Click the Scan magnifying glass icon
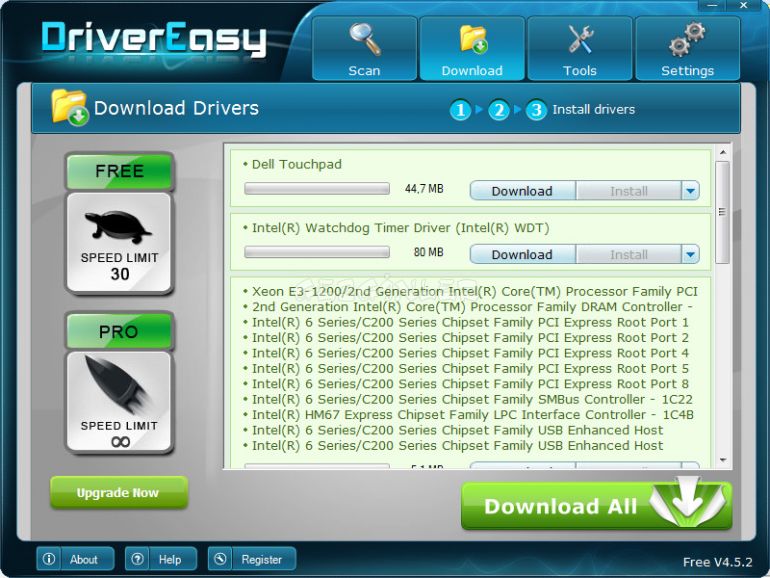 click(x=365, y=39)
